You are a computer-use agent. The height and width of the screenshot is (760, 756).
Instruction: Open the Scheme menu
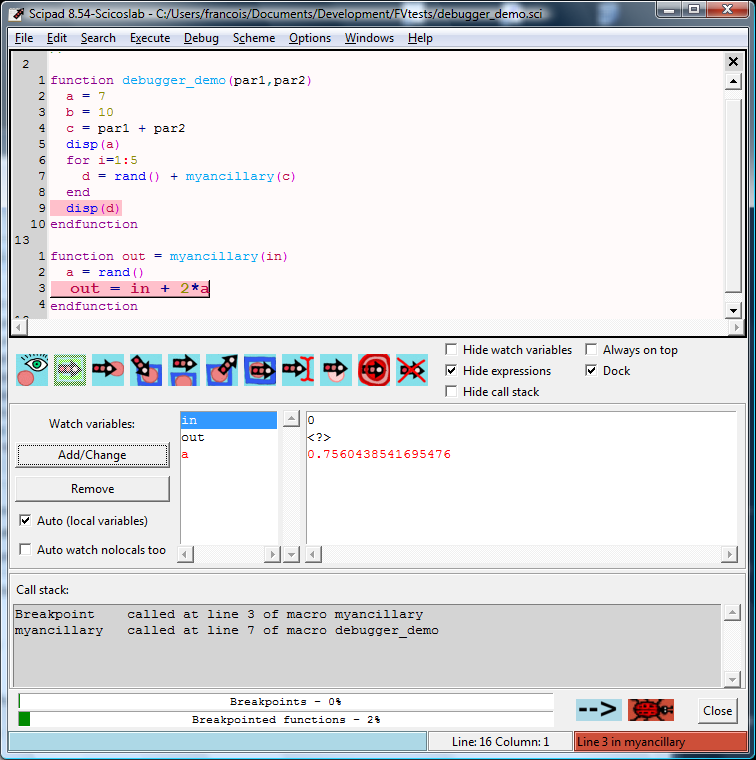[x=254, y=38]
